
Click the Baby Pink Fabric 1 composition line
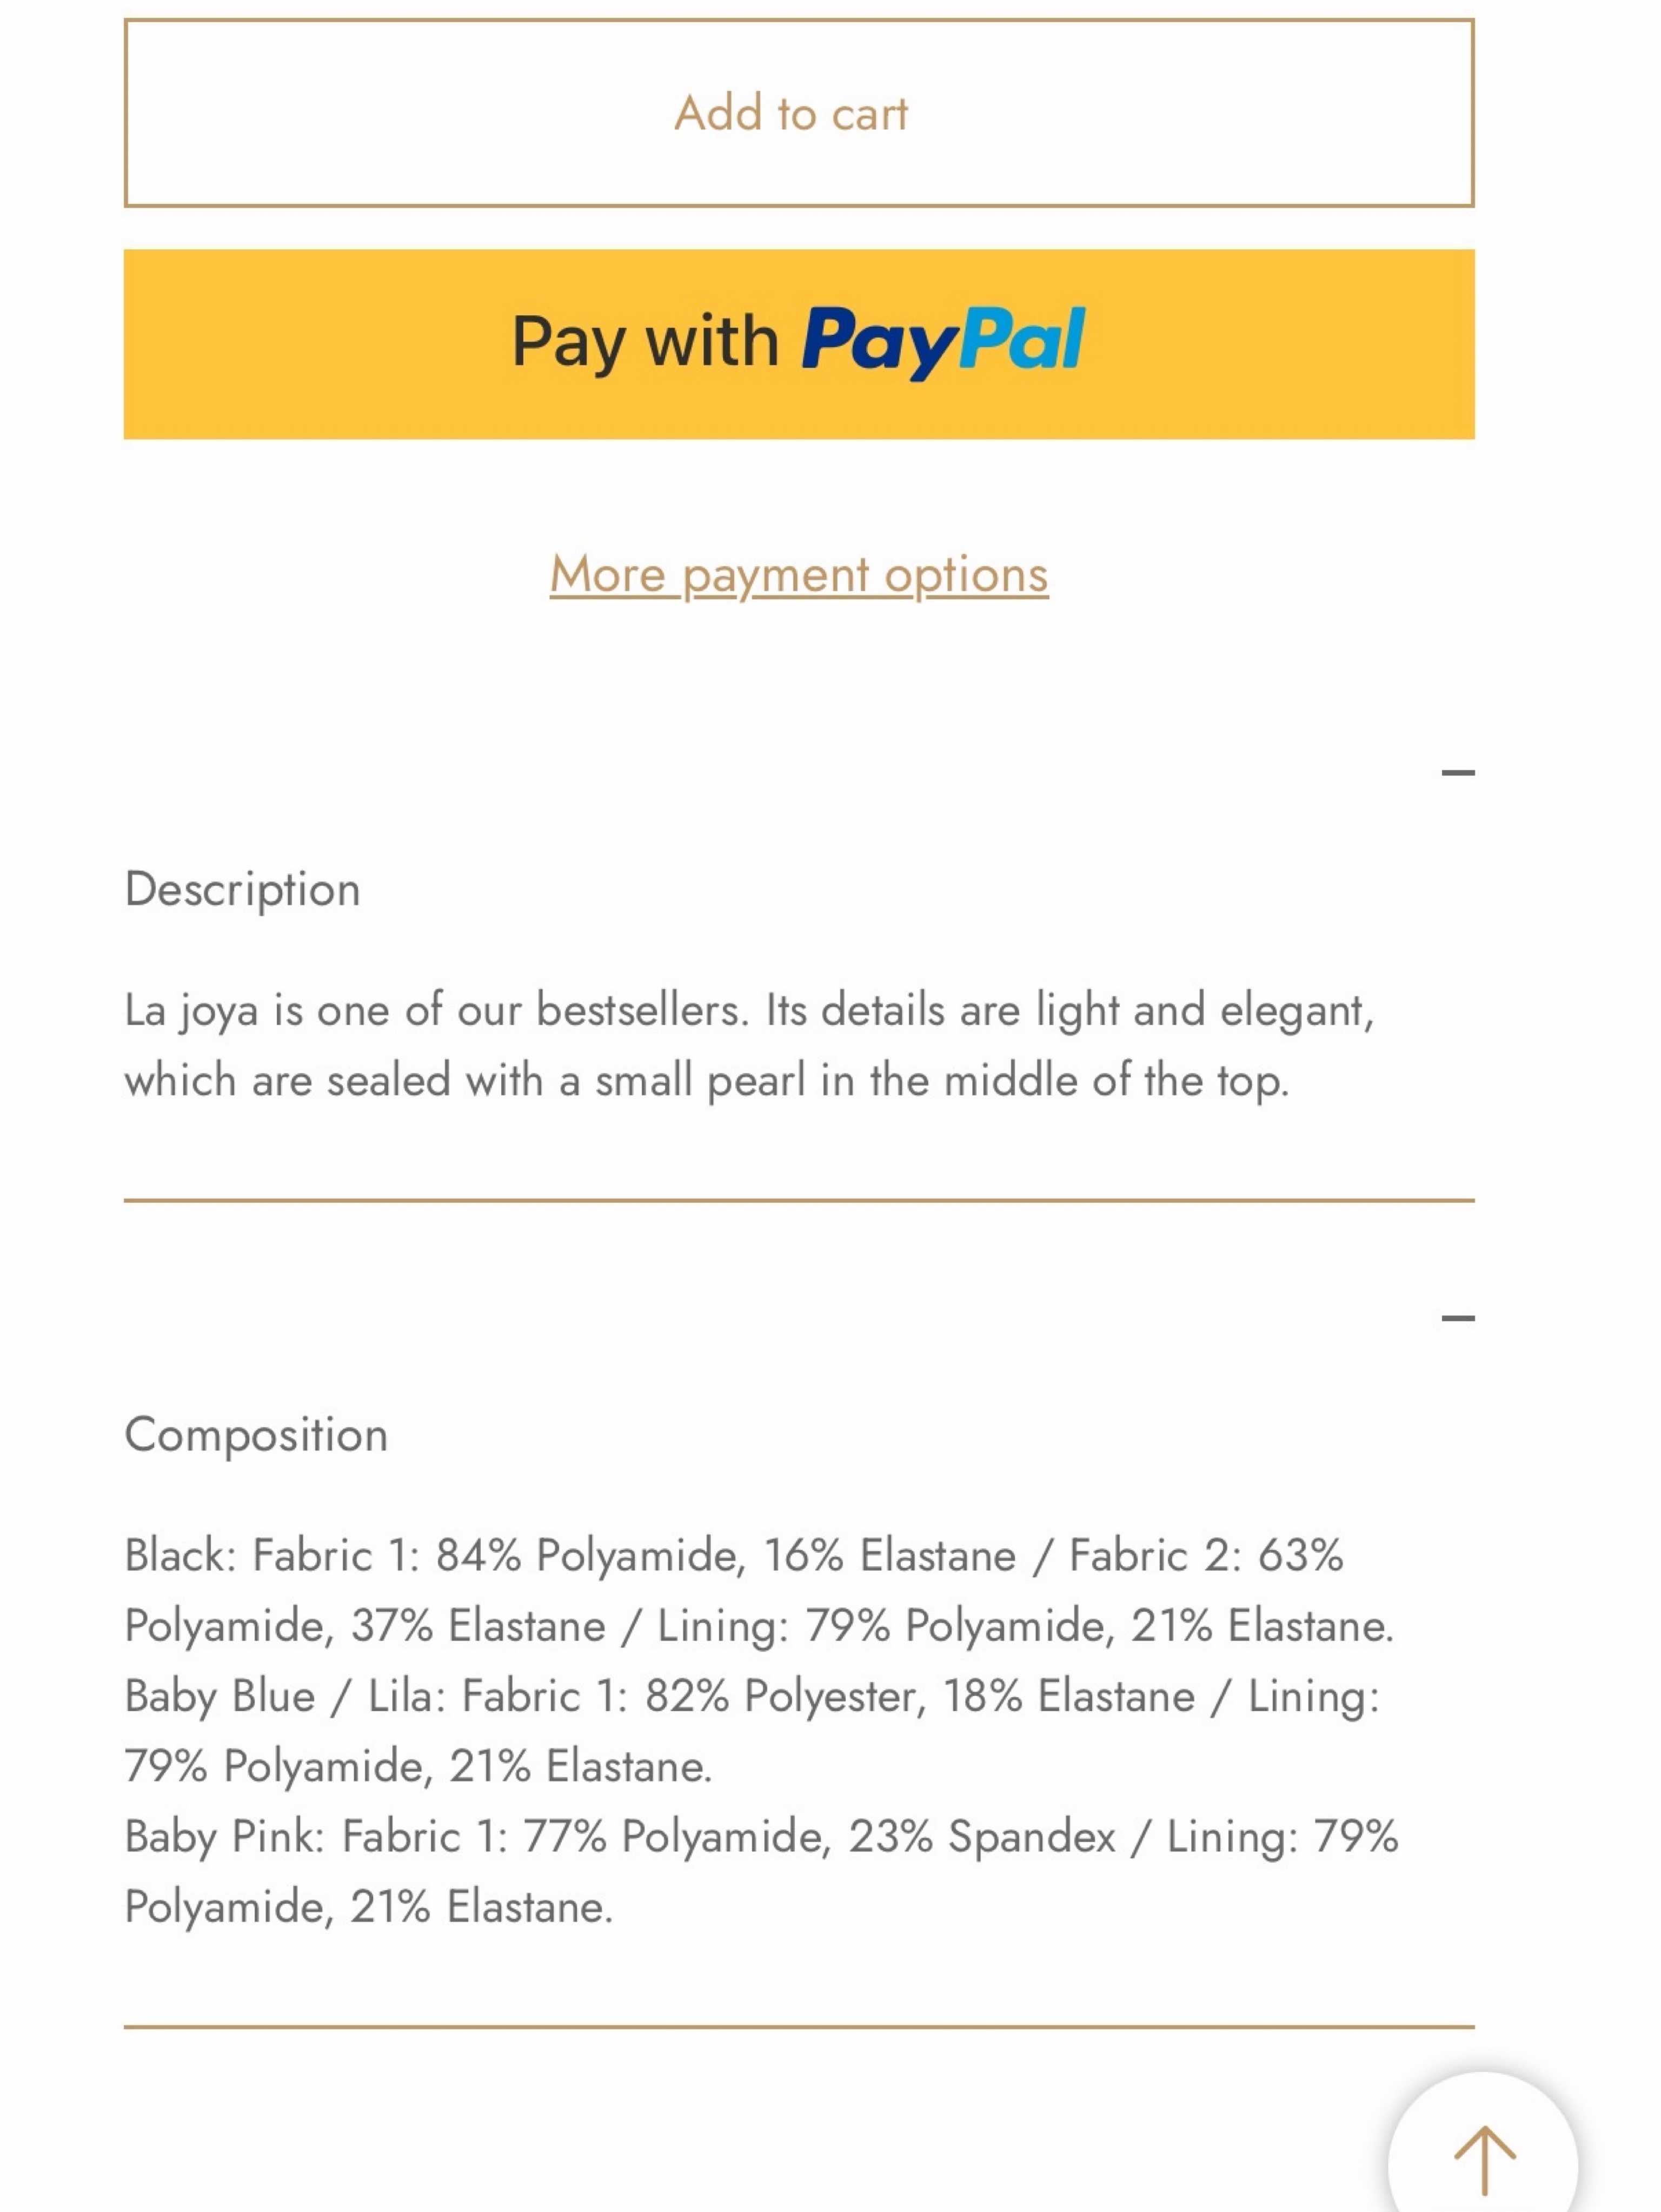tap(761, 1836)
